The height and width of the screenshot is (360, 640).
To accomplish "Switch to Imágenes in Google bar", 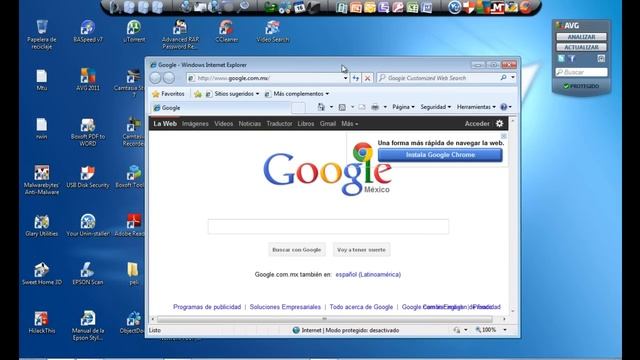I will [195, 123].
